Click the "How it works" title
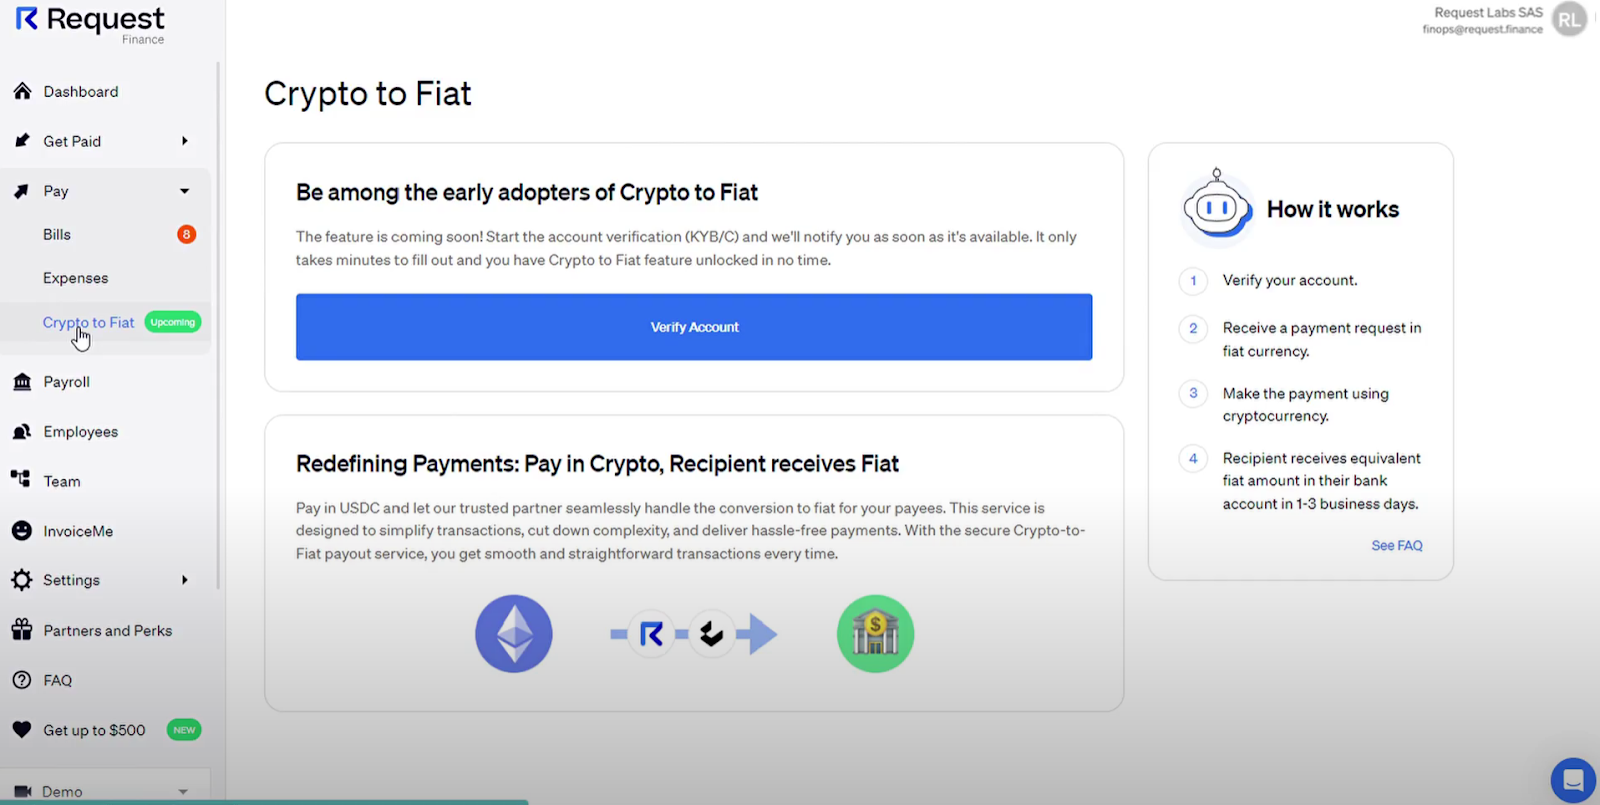 1333,209
